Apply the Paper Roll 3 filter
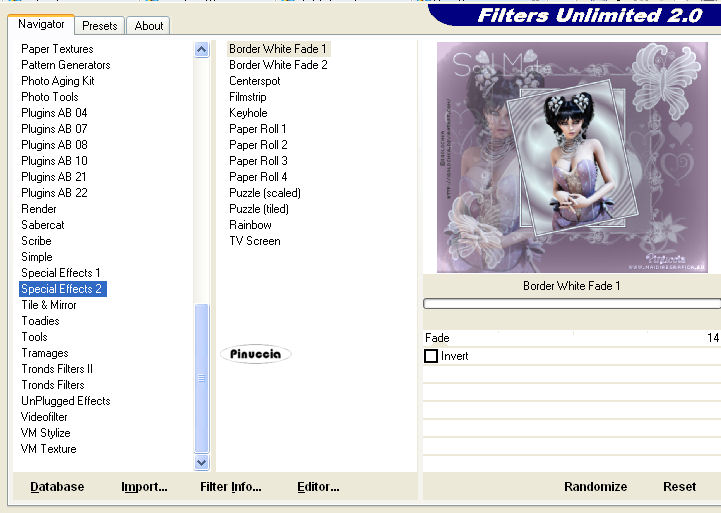 (258, 161)
